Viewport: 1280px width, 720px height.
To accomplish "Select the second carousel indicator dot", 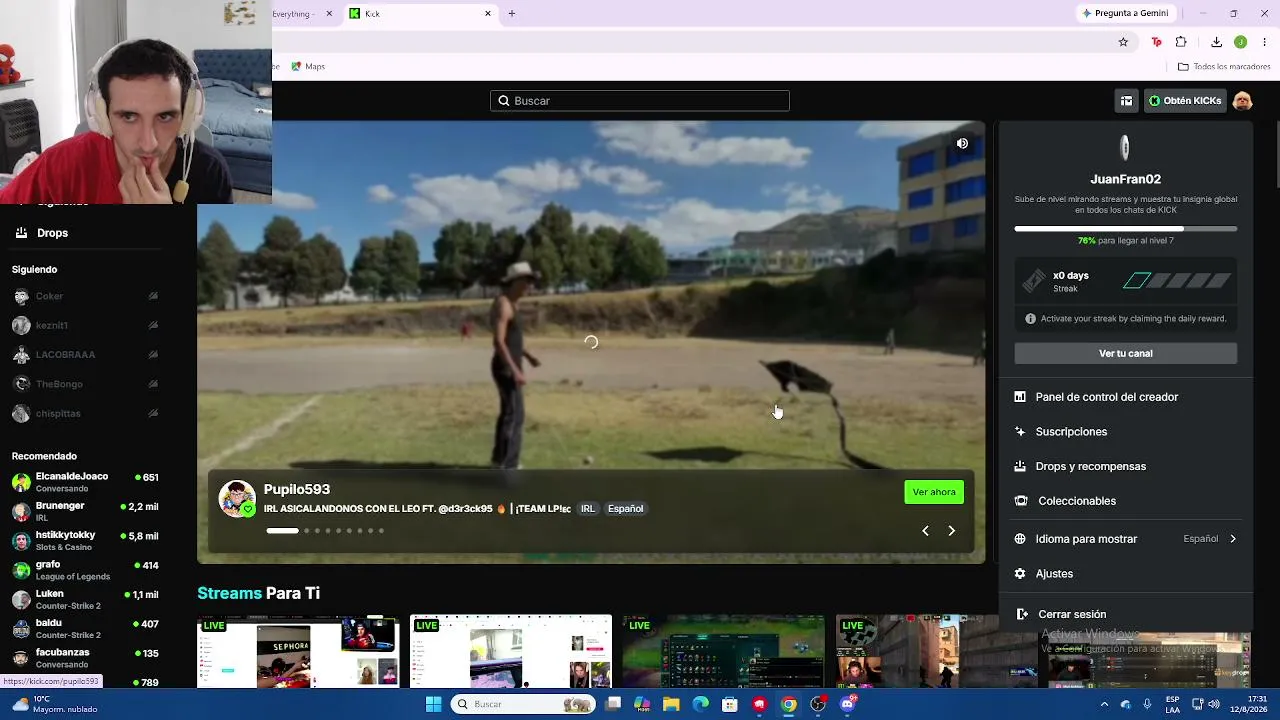I will [306, 531].
